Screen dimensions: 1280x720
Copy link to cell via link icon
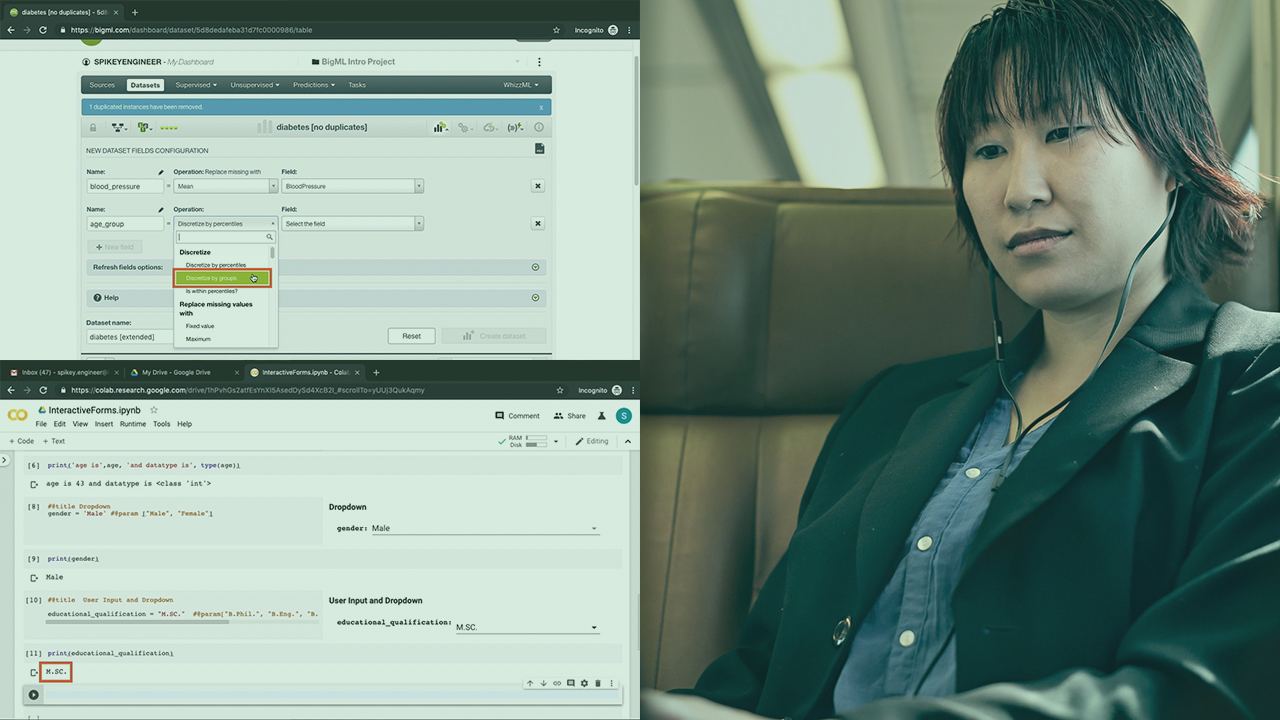[557, 683]
